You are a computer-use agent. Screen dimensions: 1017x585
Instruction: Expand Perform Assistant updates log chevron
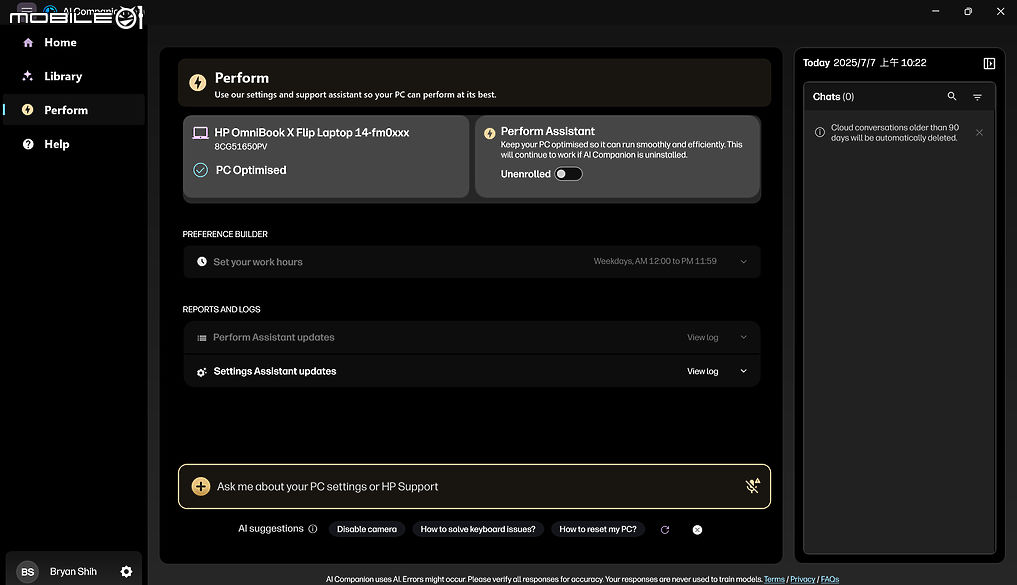(x=743, y=337)
